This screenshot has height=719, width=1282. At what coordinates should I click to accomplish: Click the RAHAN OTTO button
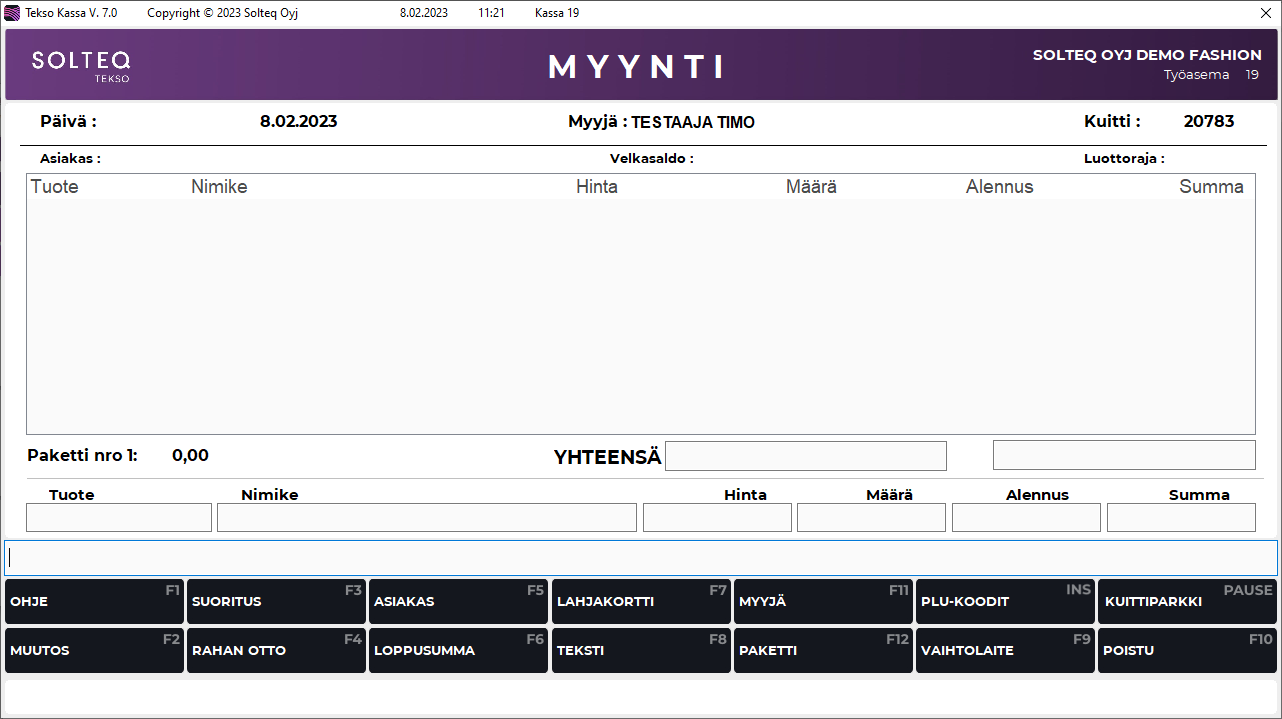pos(276,650)
